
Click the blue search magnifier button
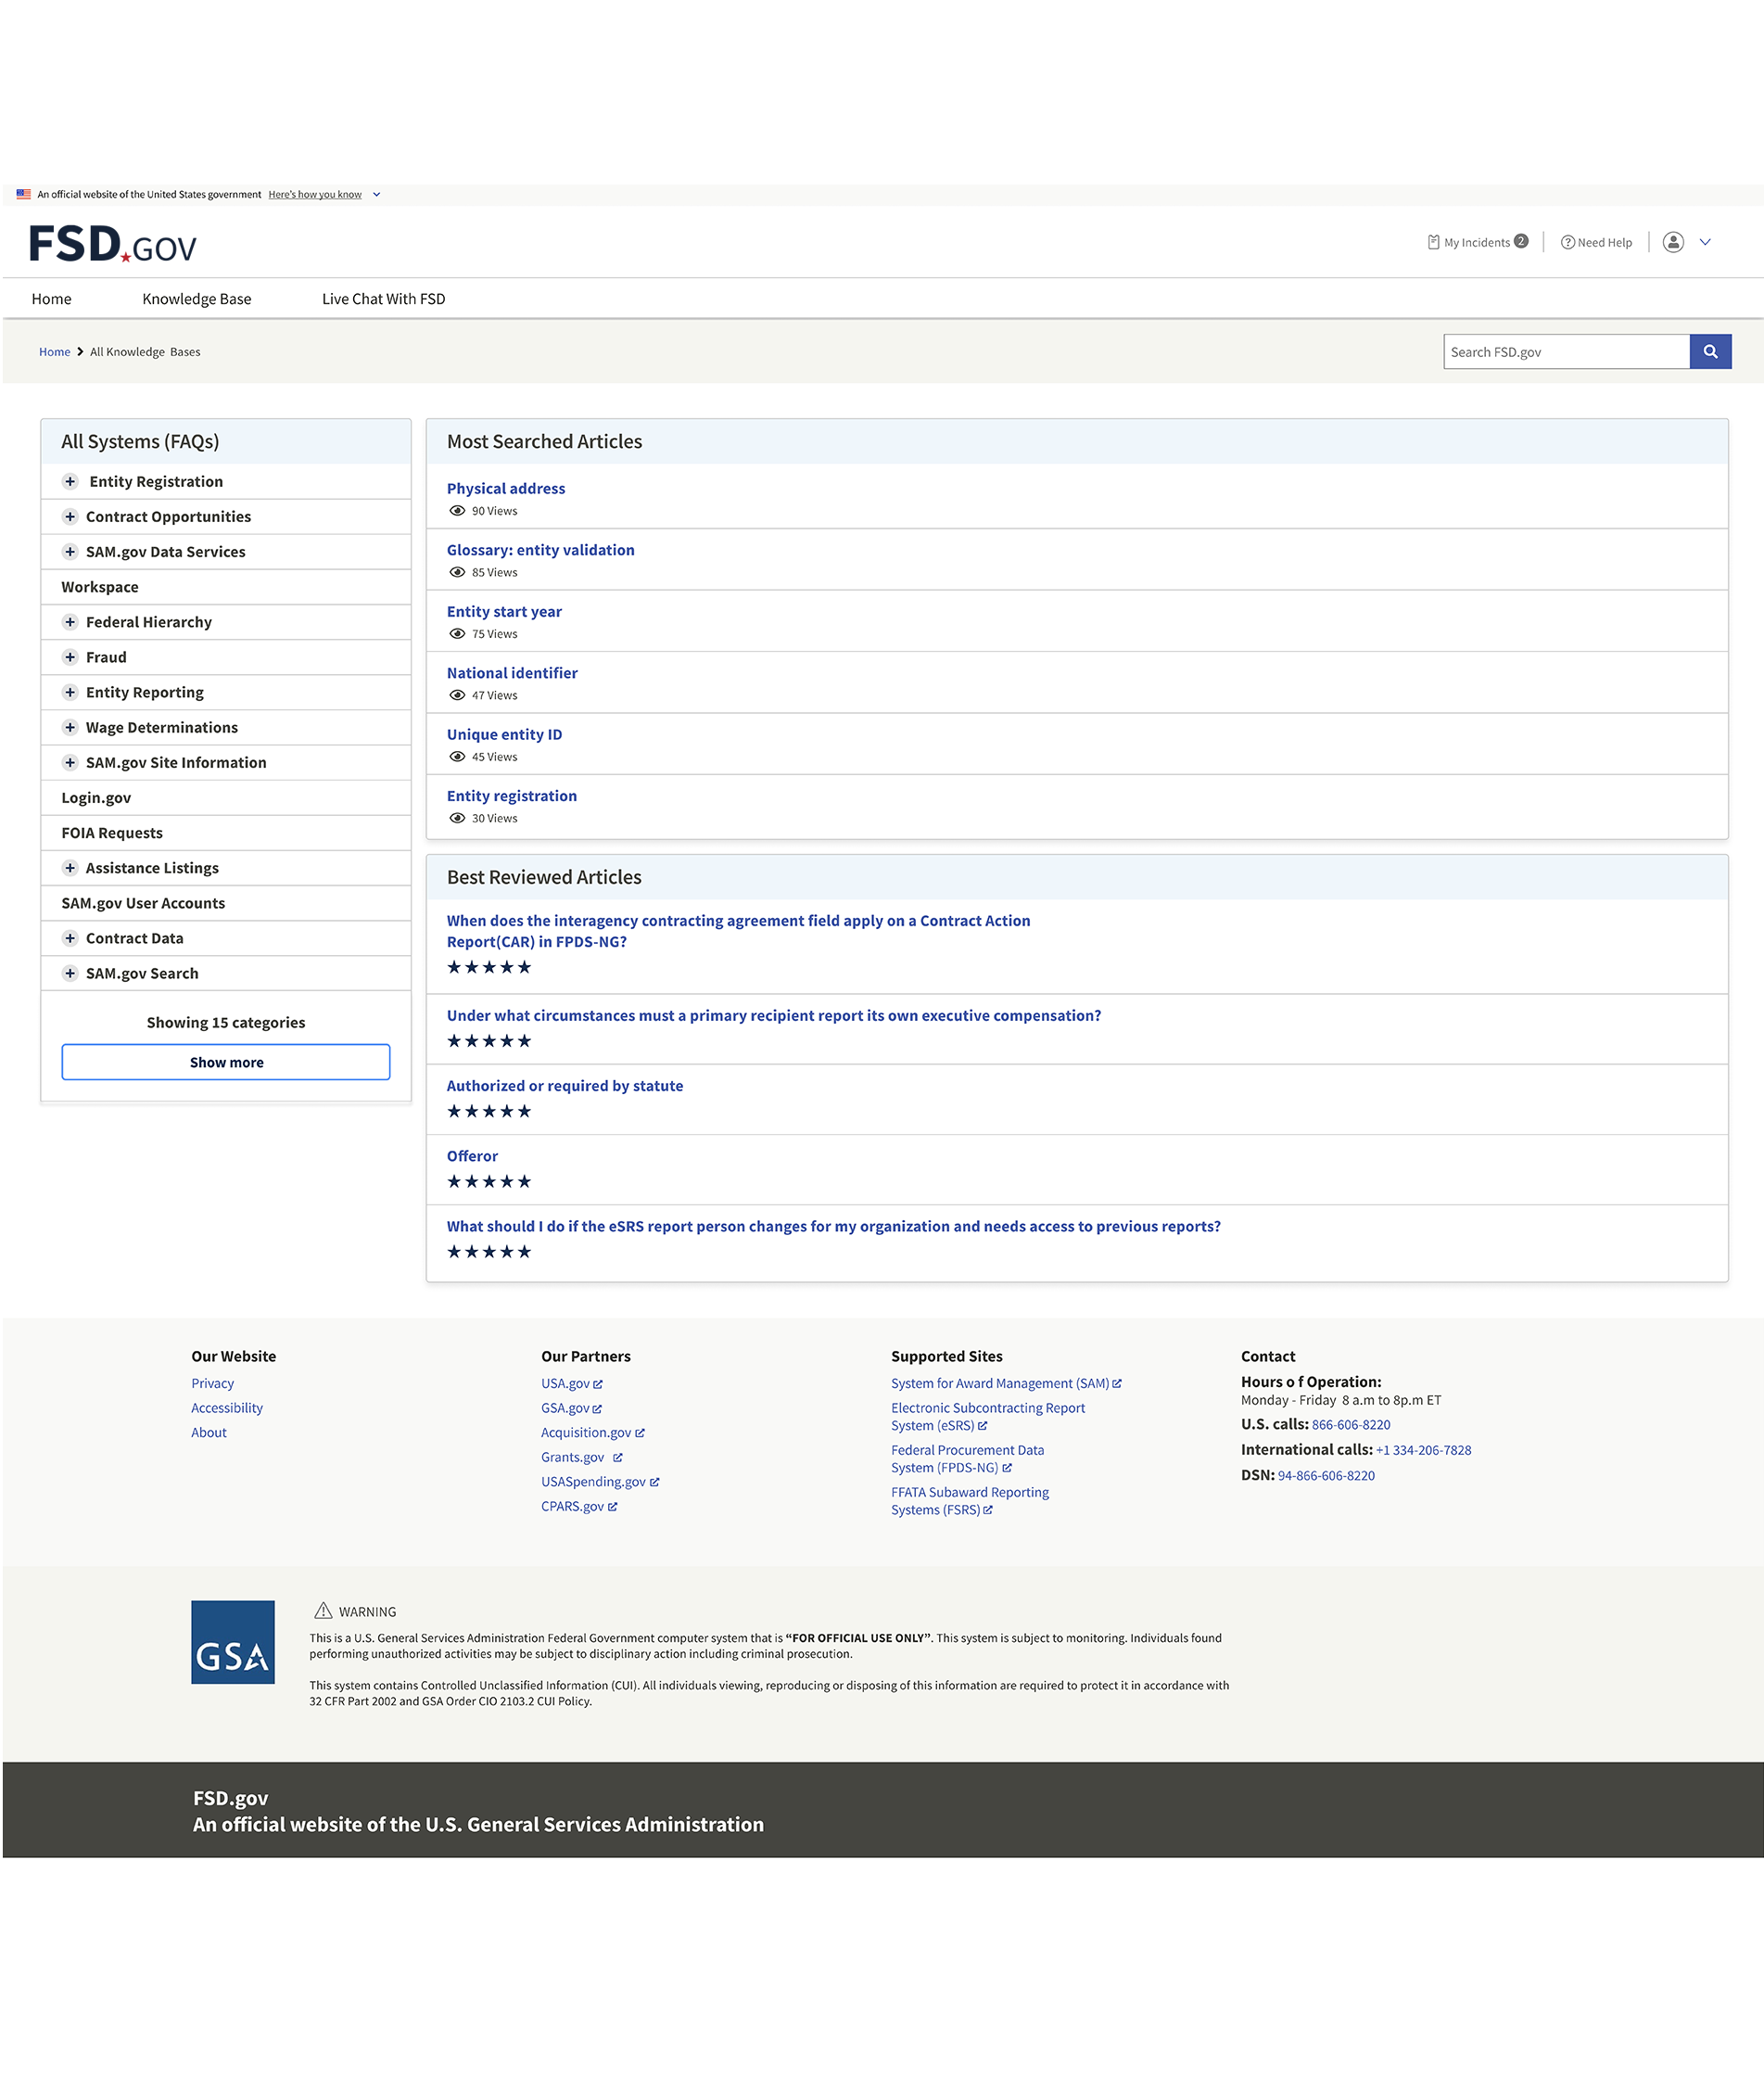click(x=1710, y=351)
